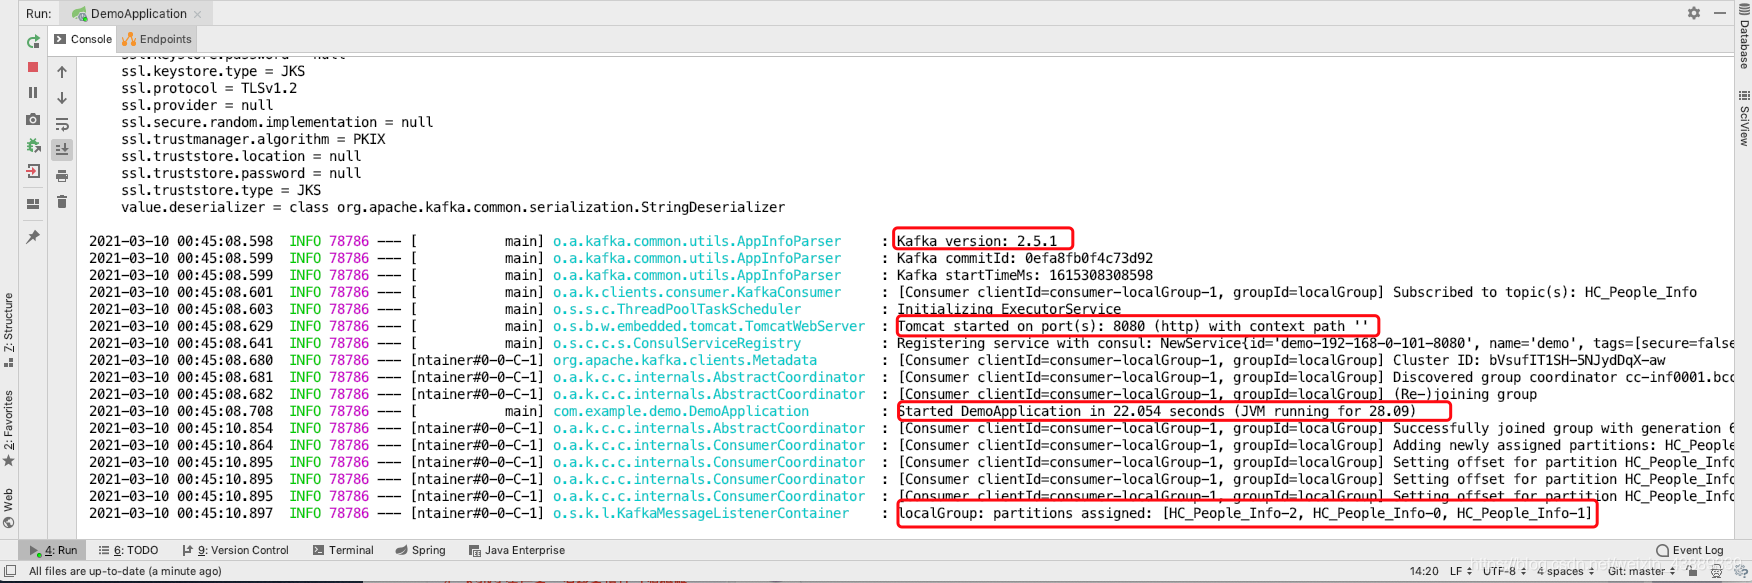The width and height of the screenshot is (1752, 583).
Task: Open the Git: master branch dropdown
Action: point(1641,571)
